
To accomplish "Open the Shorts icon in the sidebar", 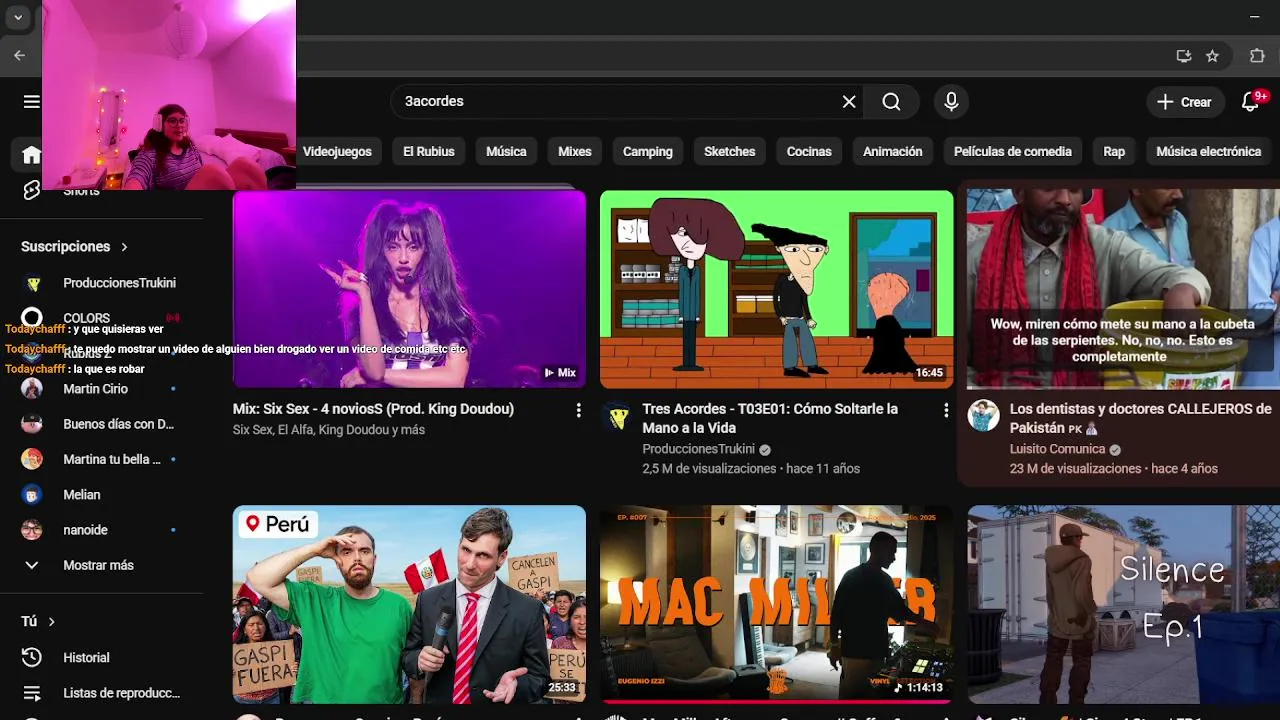I will (x=31, y=190).
